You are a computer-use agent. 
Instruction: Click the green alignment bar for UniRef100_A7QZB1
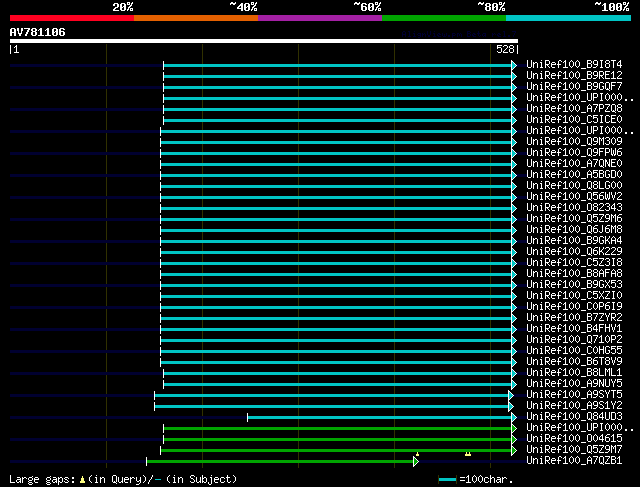(x=280, y=461)
